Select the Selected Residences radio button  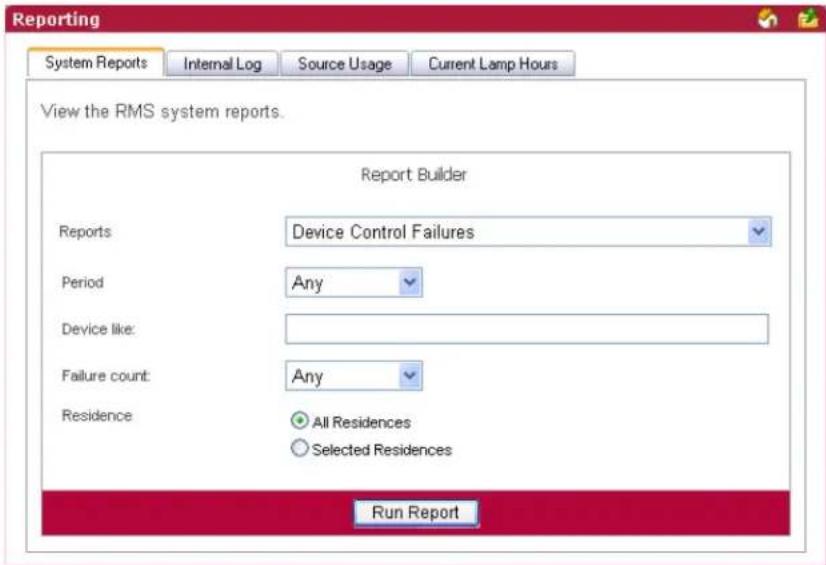pyautogui.click(x=299, y=448)
